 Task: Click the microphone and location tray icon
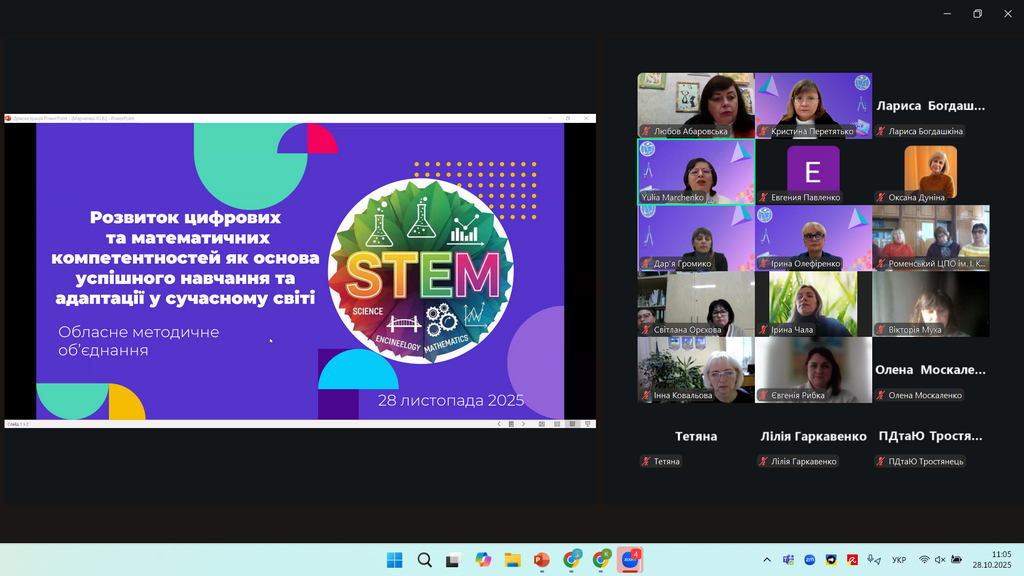tap(874, 560)
